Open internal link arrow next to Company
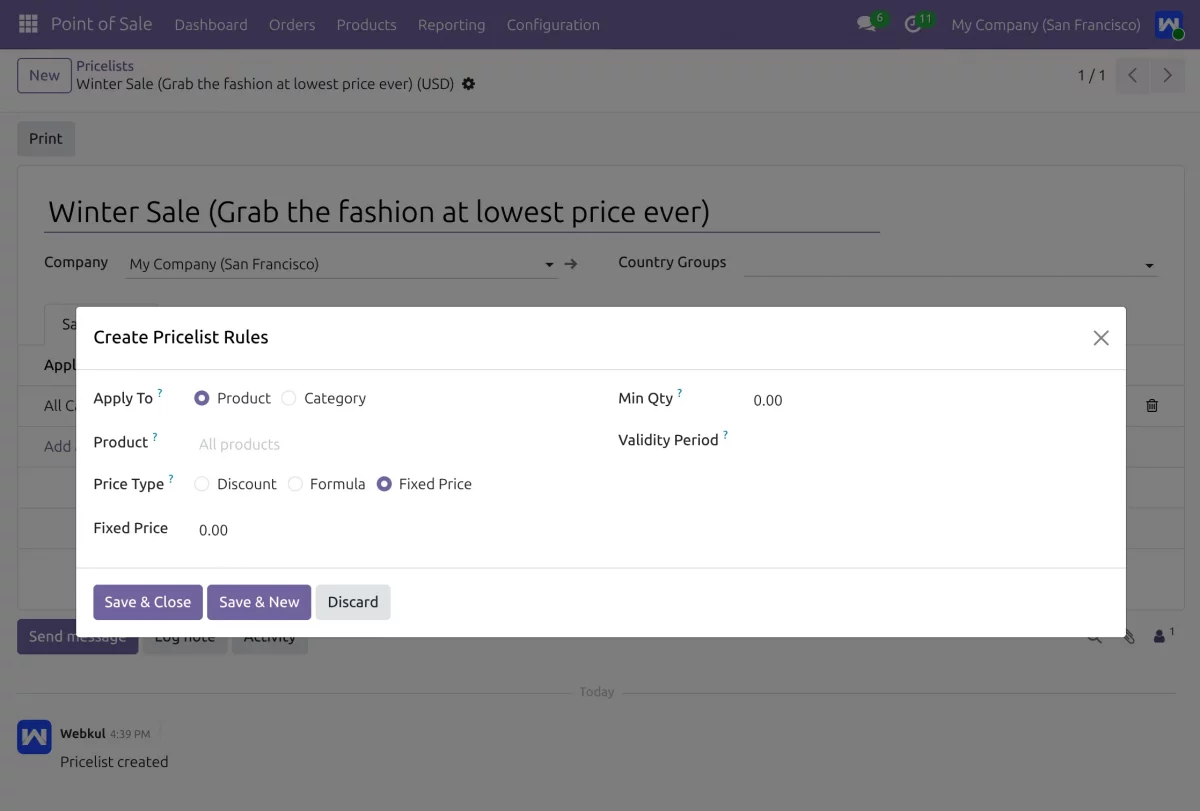 [571, 264]
